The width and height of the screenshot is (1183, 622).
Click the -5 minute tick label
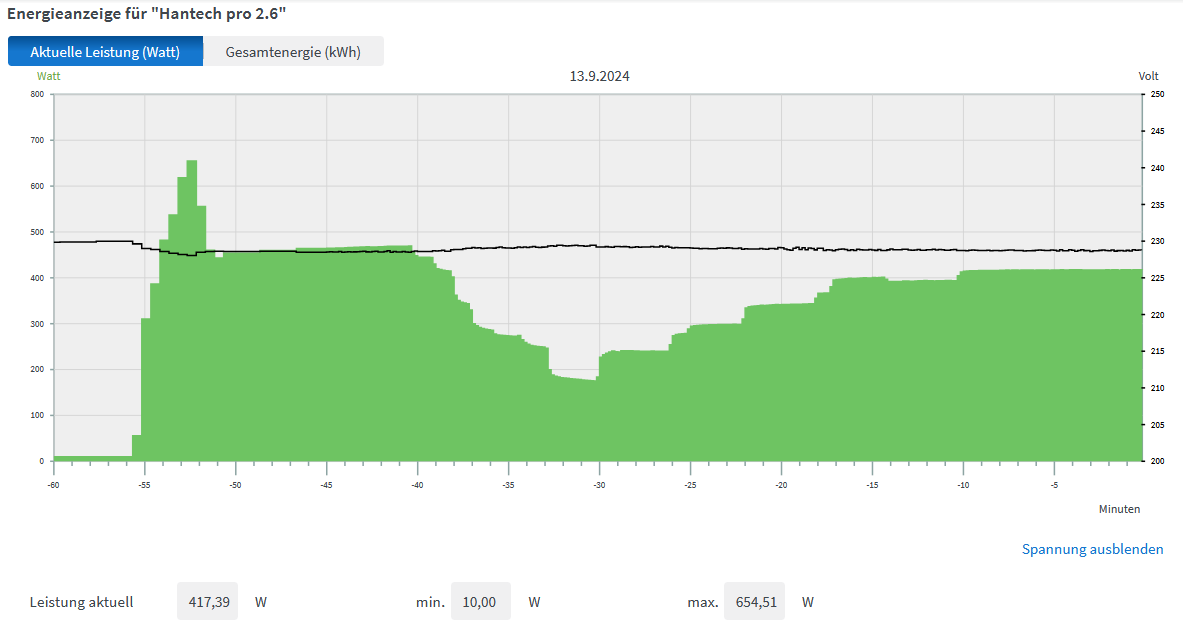1054,485
